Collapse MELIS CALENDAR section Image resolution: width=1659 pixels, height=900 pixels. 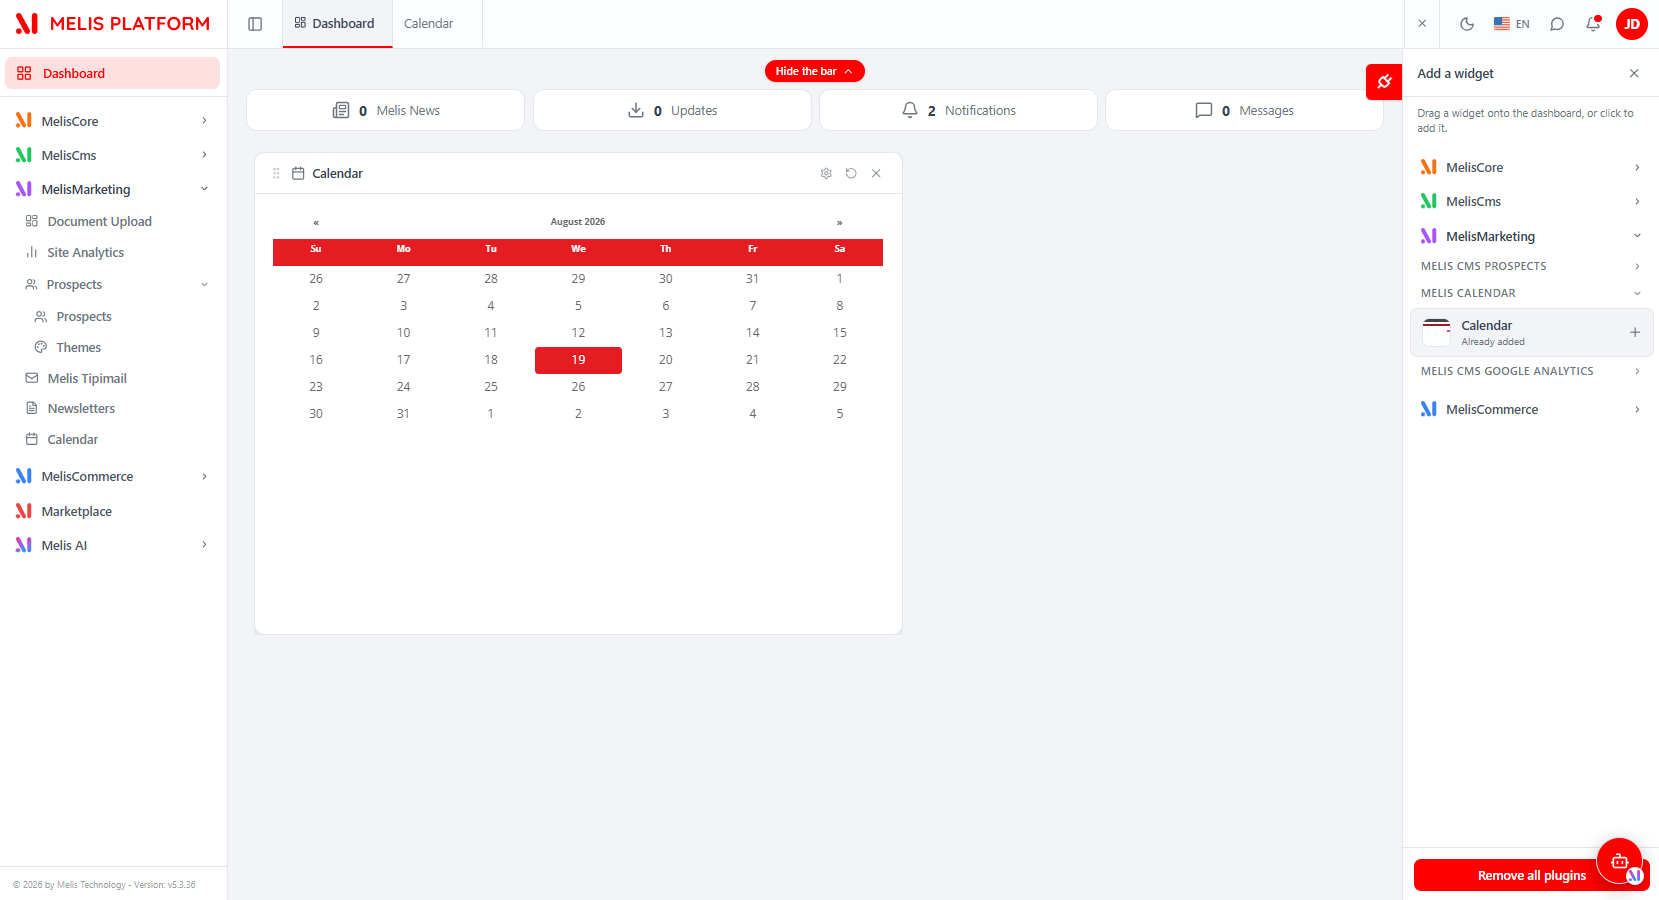click(1531, 293)
